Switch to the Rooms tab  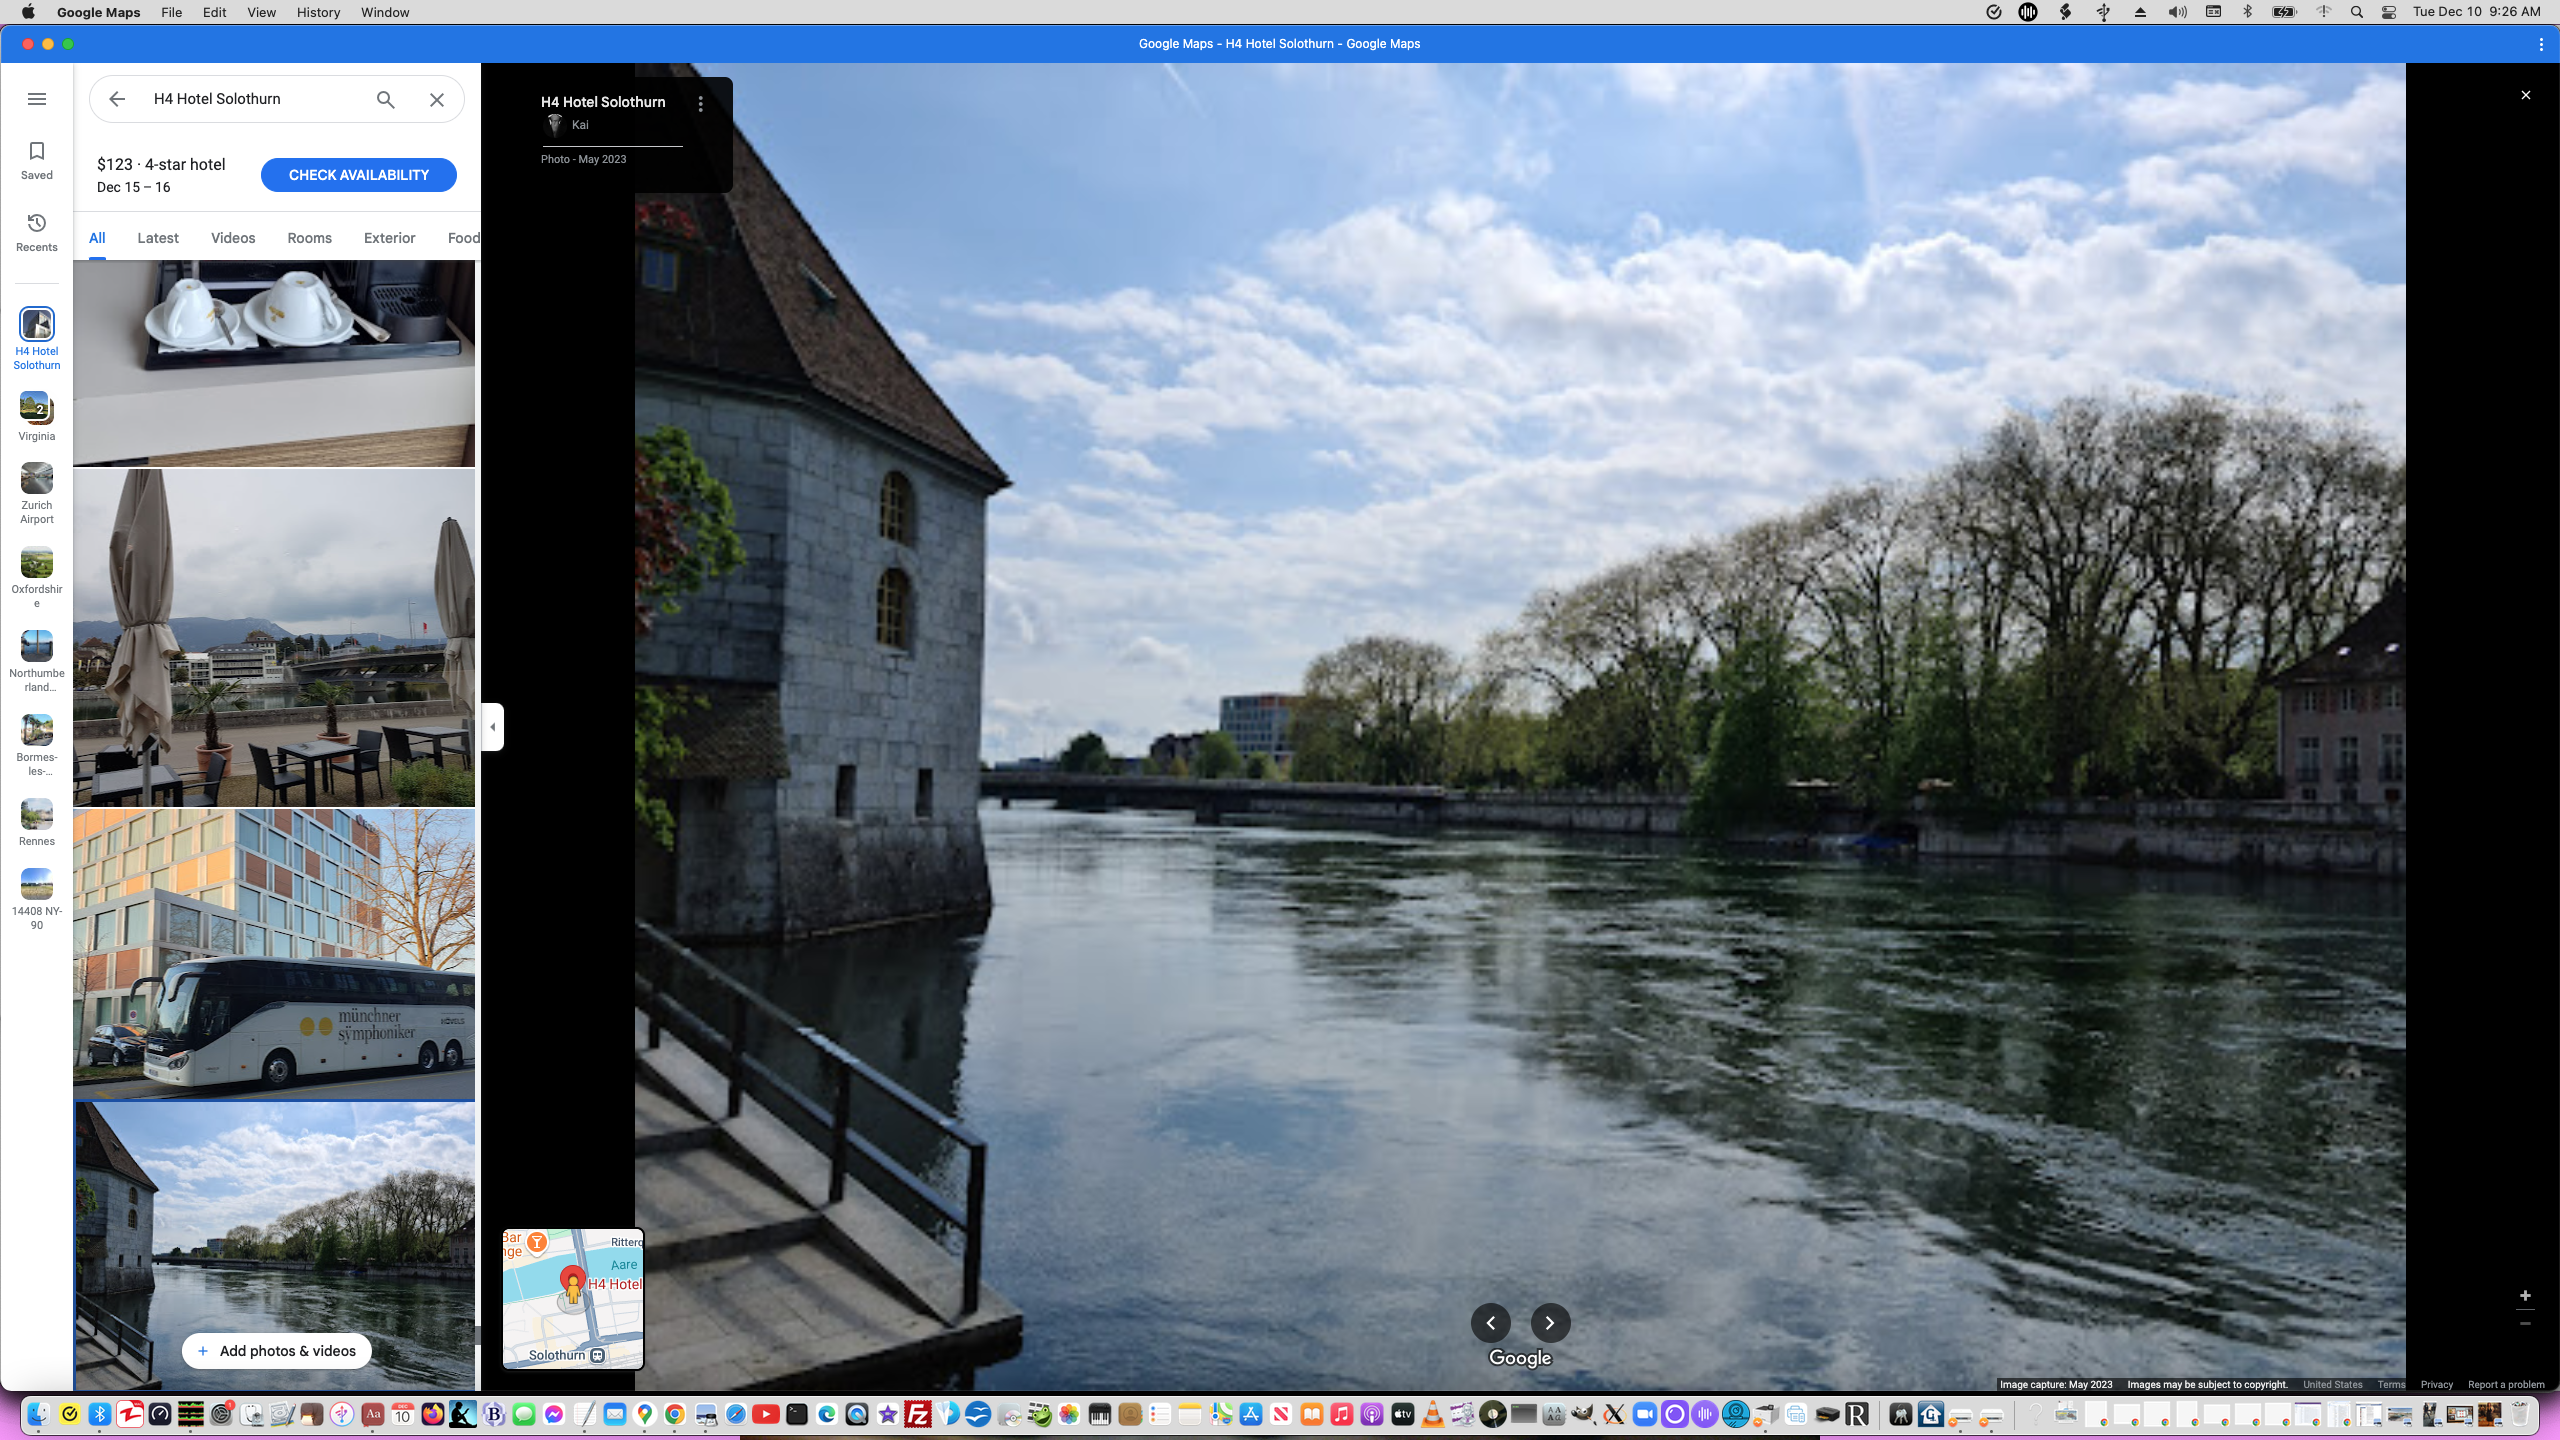309,238
